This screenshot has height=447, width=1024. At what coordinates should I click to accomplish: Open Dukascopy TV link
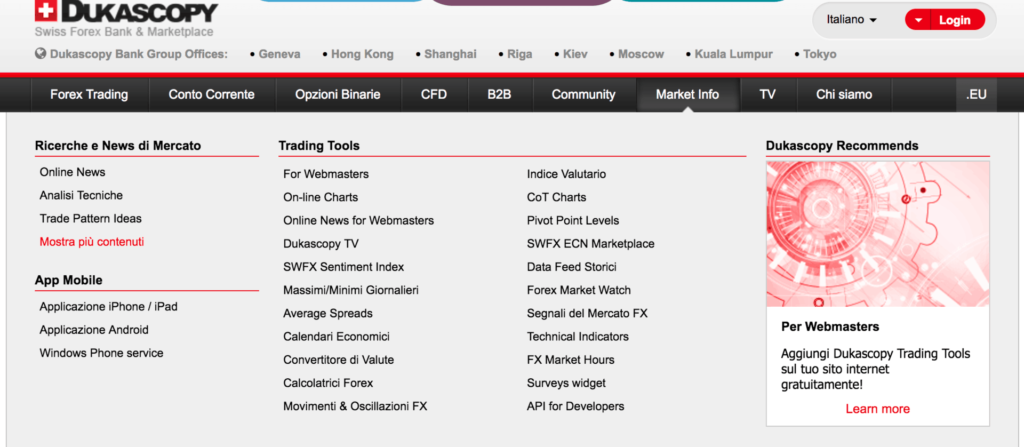(321, 244)
